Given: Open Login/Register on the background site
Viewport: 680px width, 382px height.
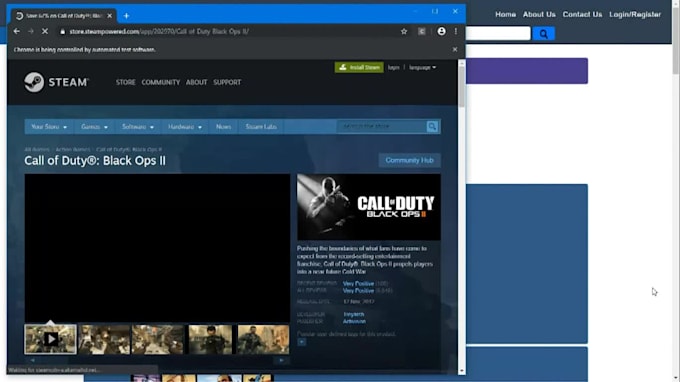Looking at the screenshot, I should (x=635, y=14).
